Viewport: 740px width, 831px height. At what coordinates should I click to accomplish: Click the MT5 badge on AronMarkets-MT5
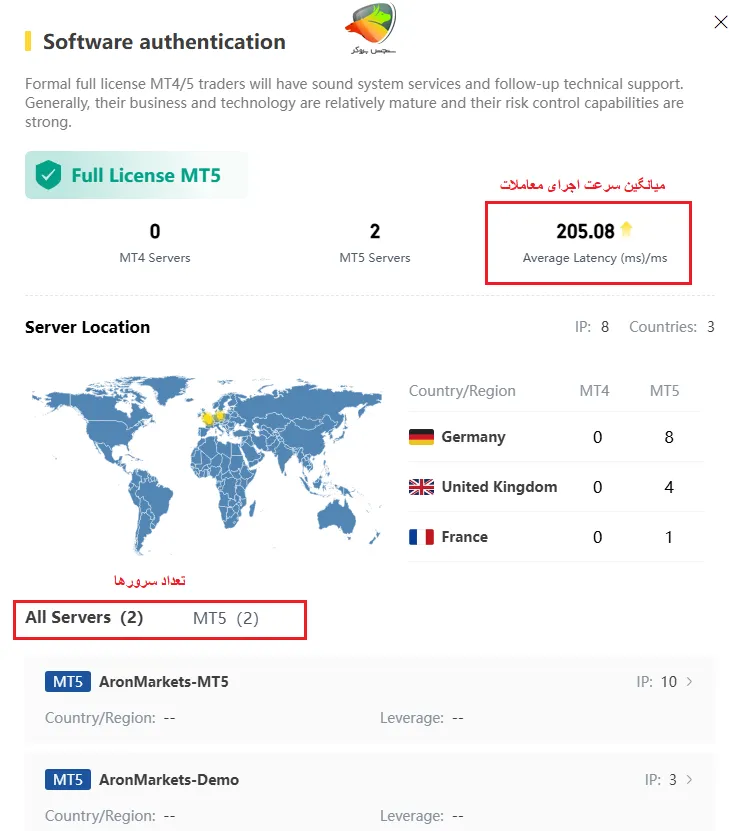68,682
